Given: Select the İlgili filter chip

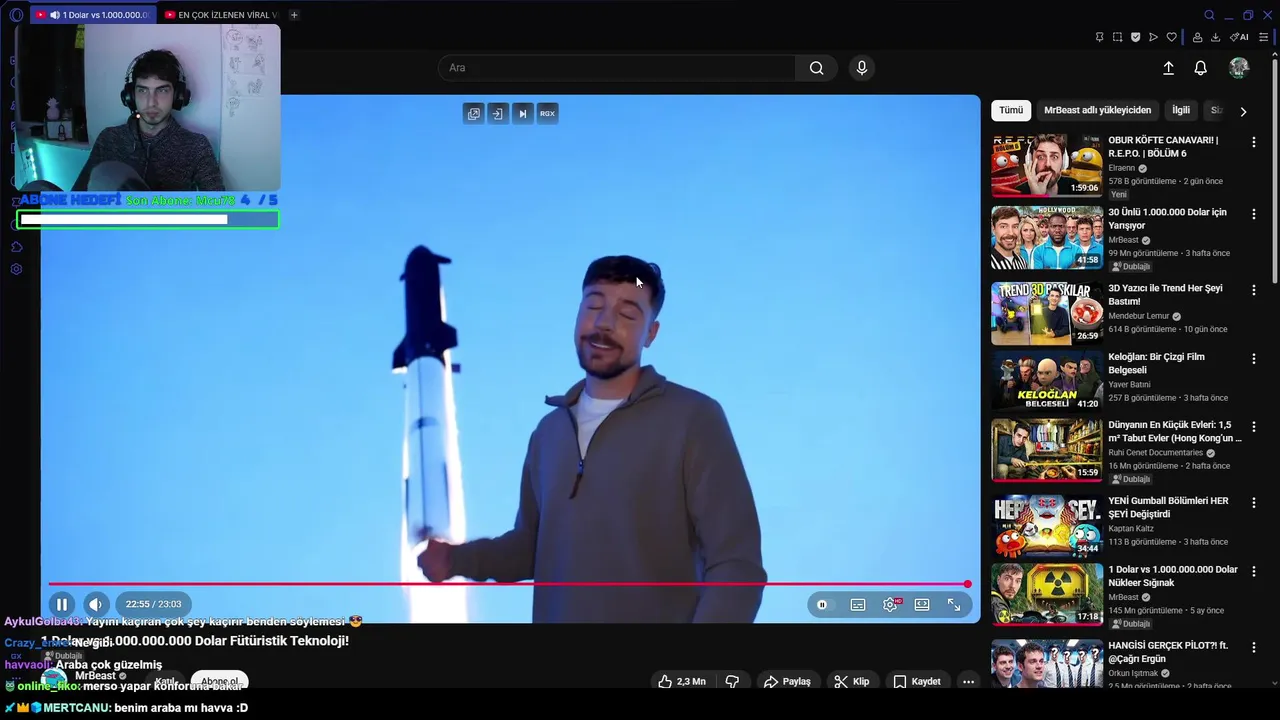Looking at the screenshot, I should coord(1181,110).
